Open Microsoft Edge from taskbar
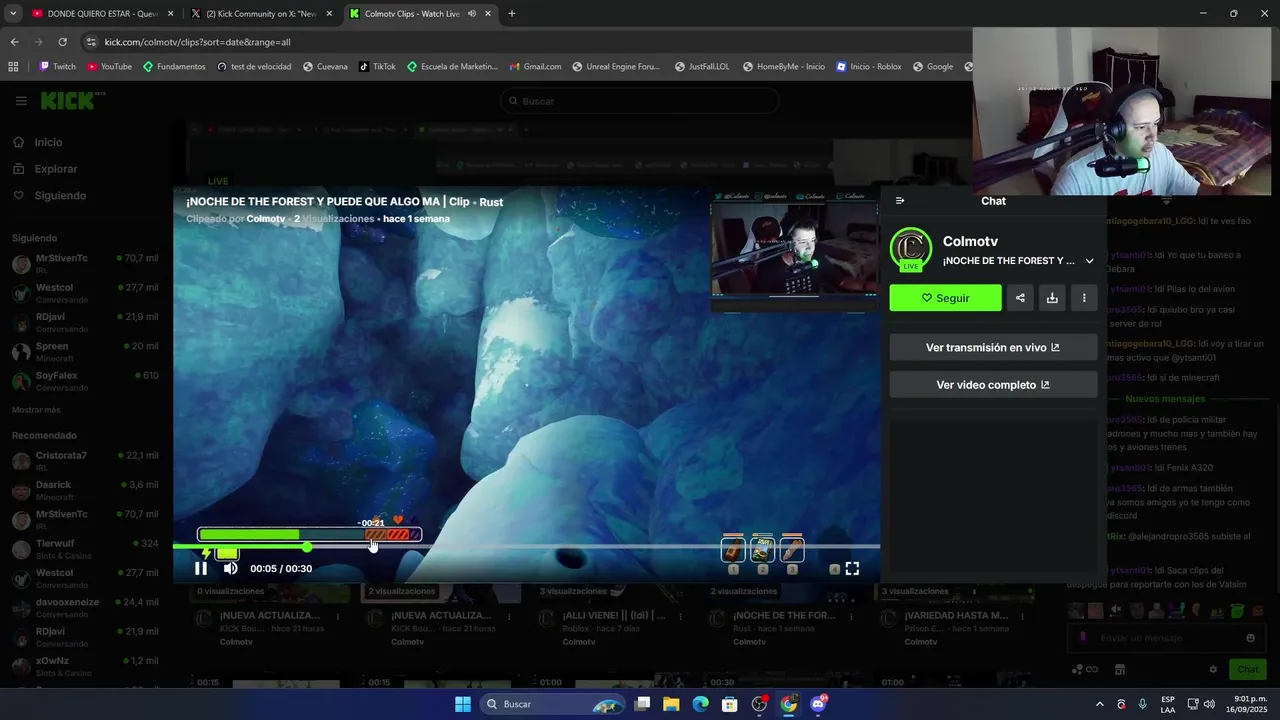This screenshot has height=720, width=1280. click(x=700, y=704)
